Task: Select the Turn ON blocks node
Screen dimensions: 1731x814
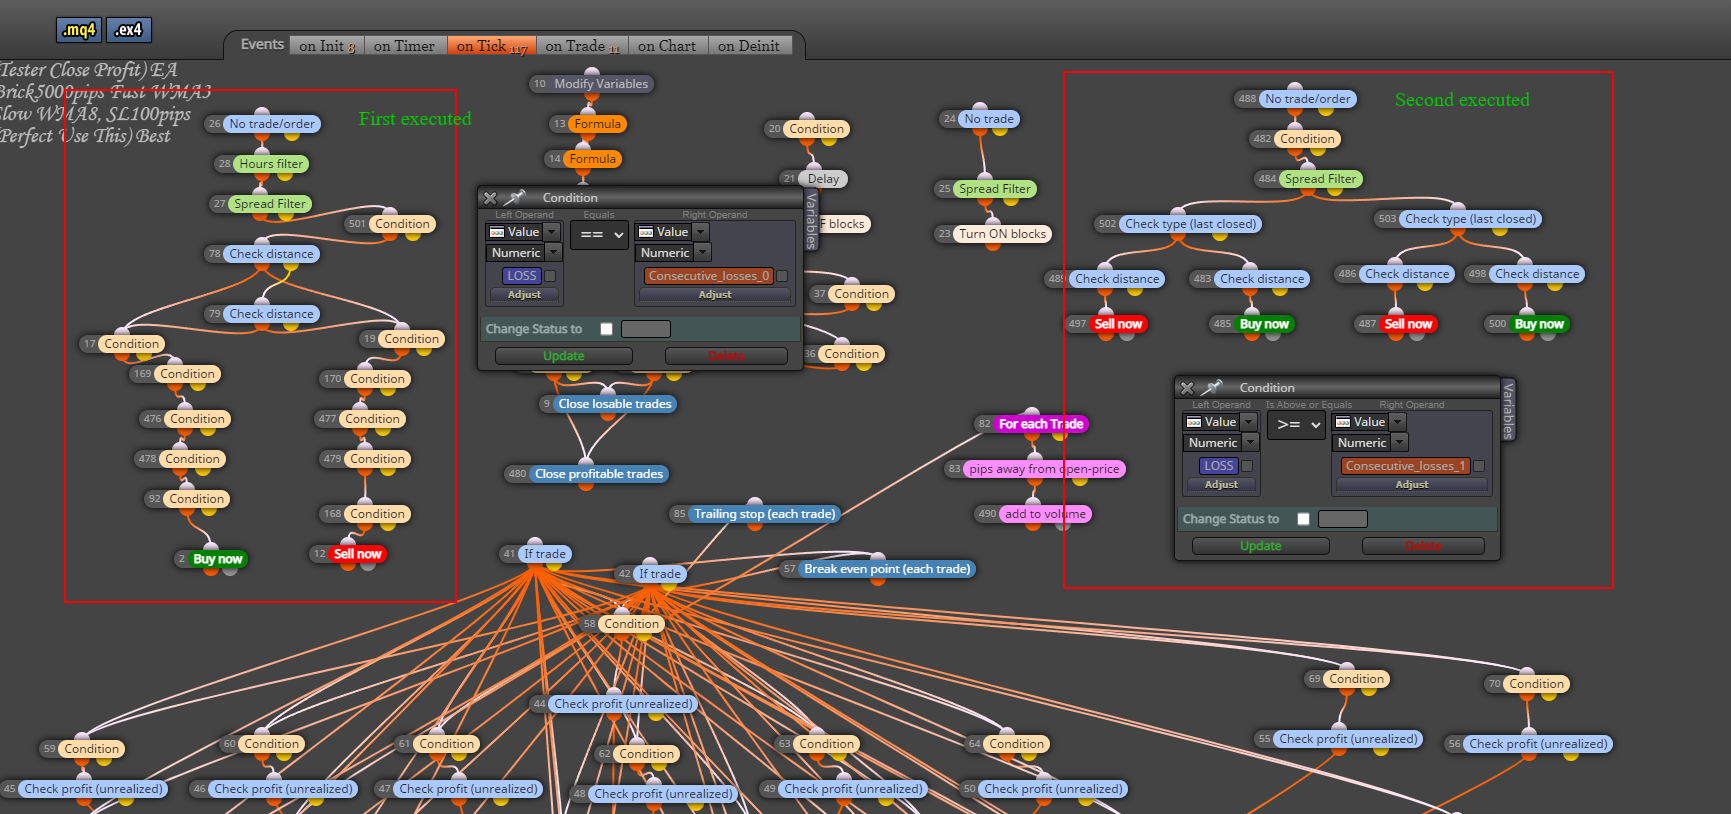Action: pyautogui.click(x=1003, y=234)
